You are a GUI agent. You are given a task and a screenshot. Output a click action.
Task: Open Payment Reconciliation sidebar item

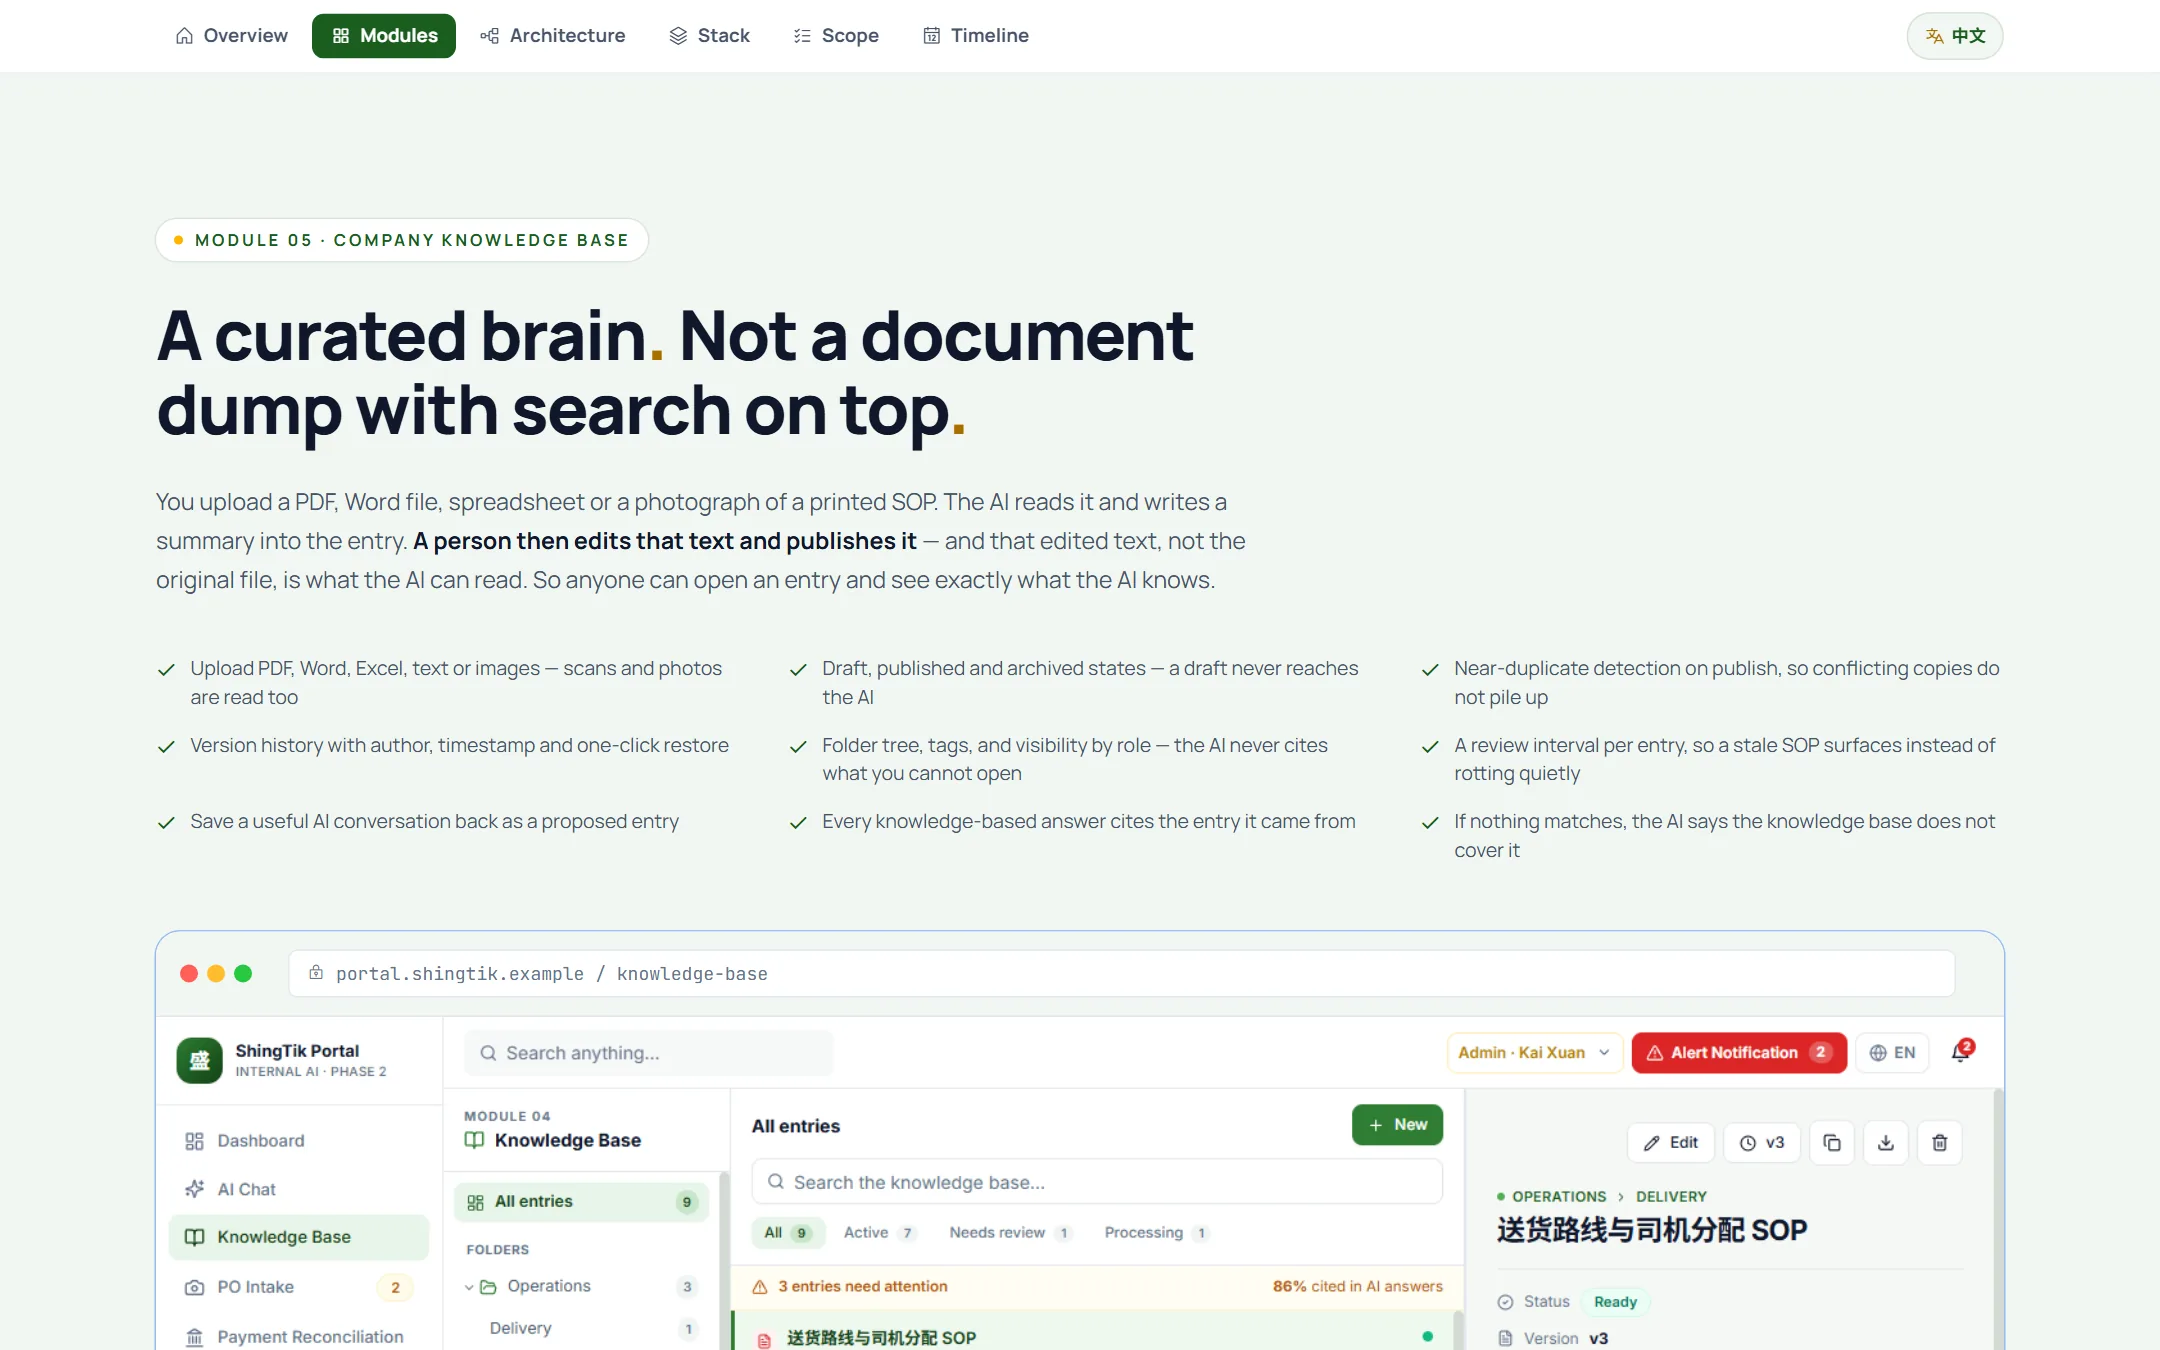[x=298, y=1337]
